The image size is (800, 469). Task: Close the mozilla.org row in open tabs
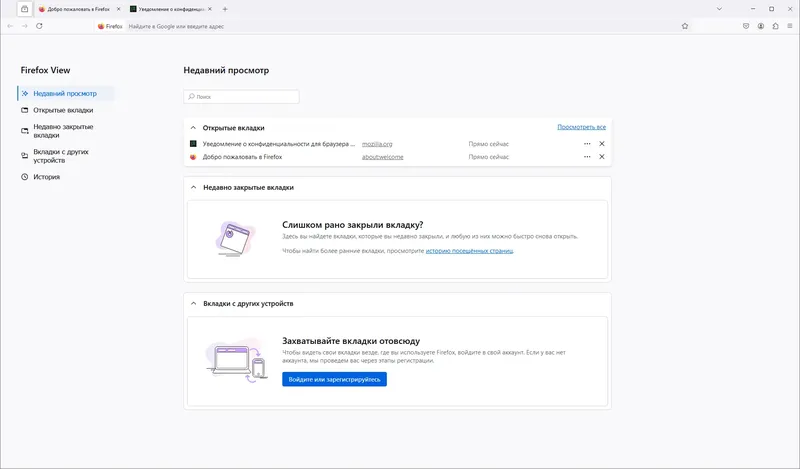tap(602, 144)
